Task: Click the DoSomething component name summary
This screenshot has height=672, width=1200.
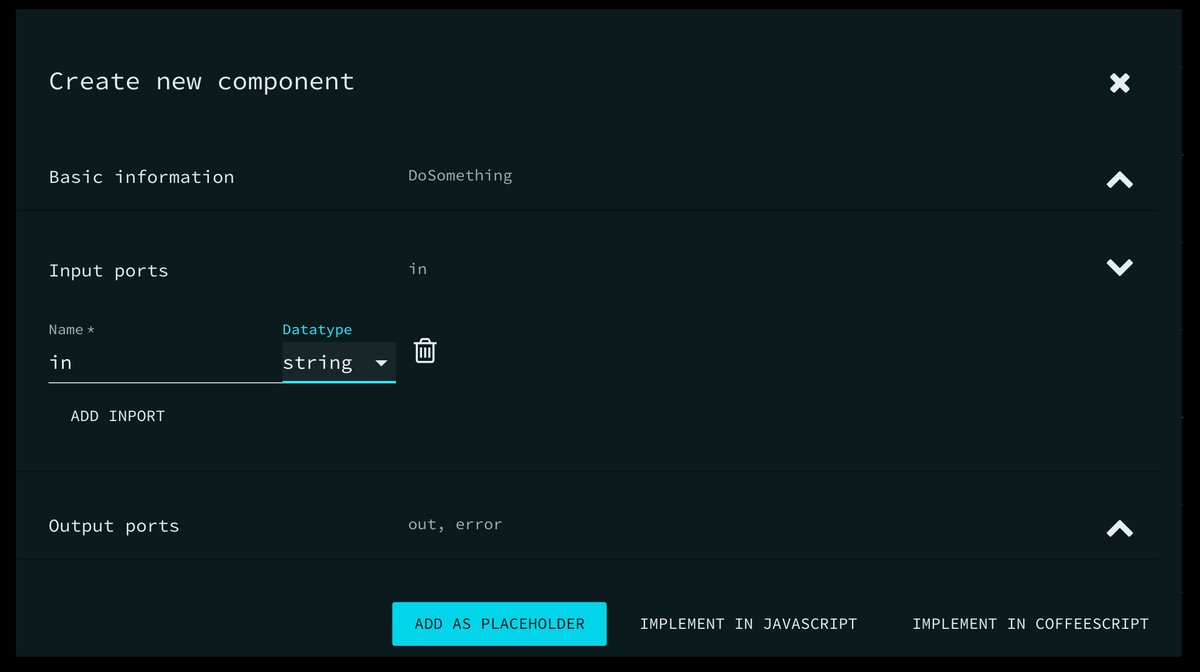Action: (460, 175)
